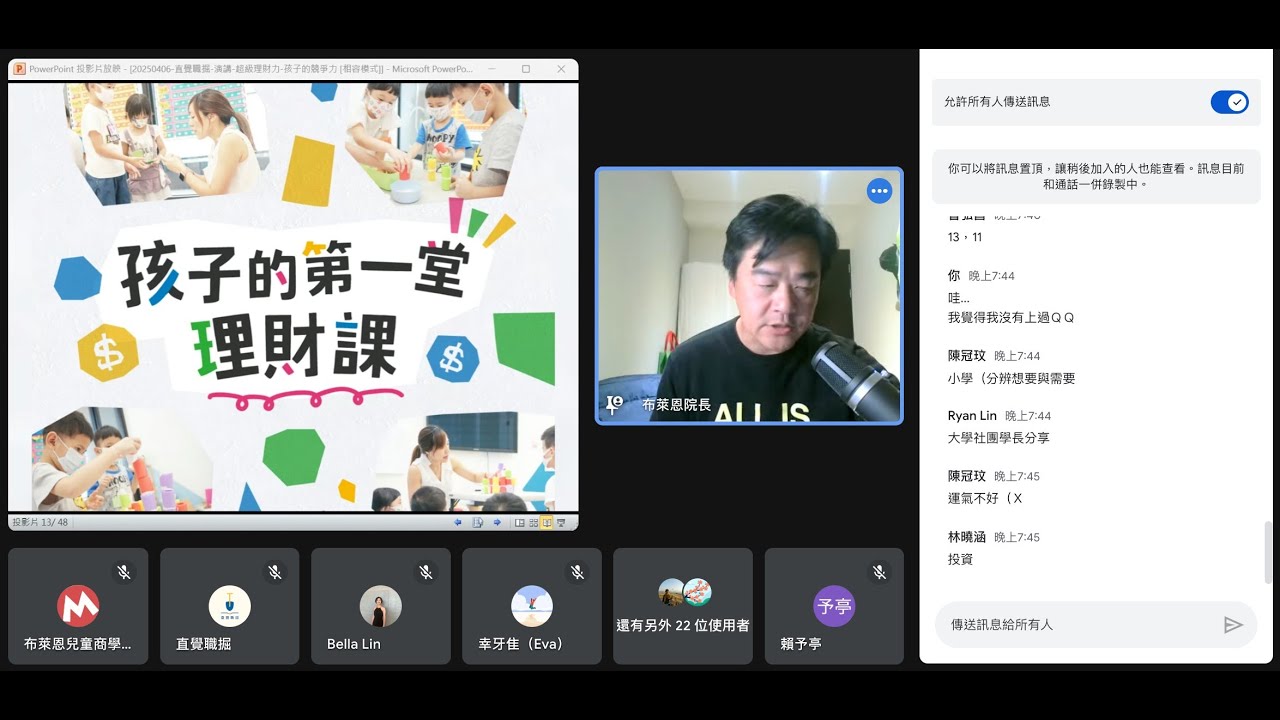Click the PowerPoint app icon in title bar
1280x720 pixels.
click(19, 69)
